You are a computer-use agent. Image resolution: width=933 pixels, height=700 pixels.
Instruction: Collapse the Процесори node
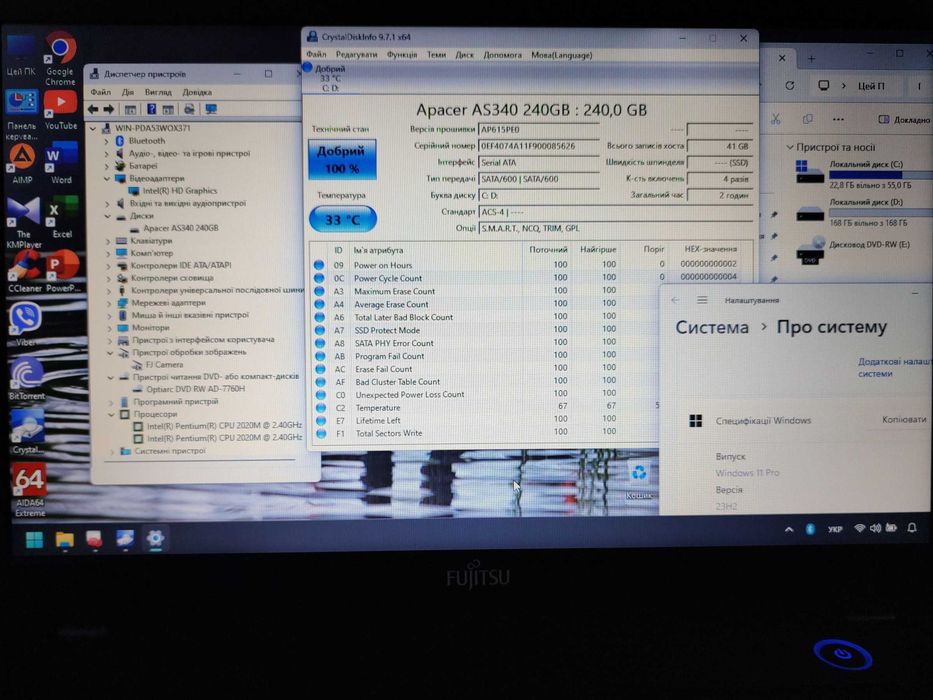pyautogui.click(x=111, y=414)
